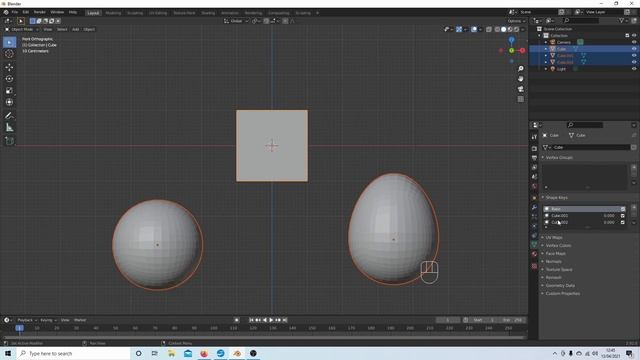Expand the Vertex Colors panel
Viewport: 640px width, 360px height.
coord(557,246)
